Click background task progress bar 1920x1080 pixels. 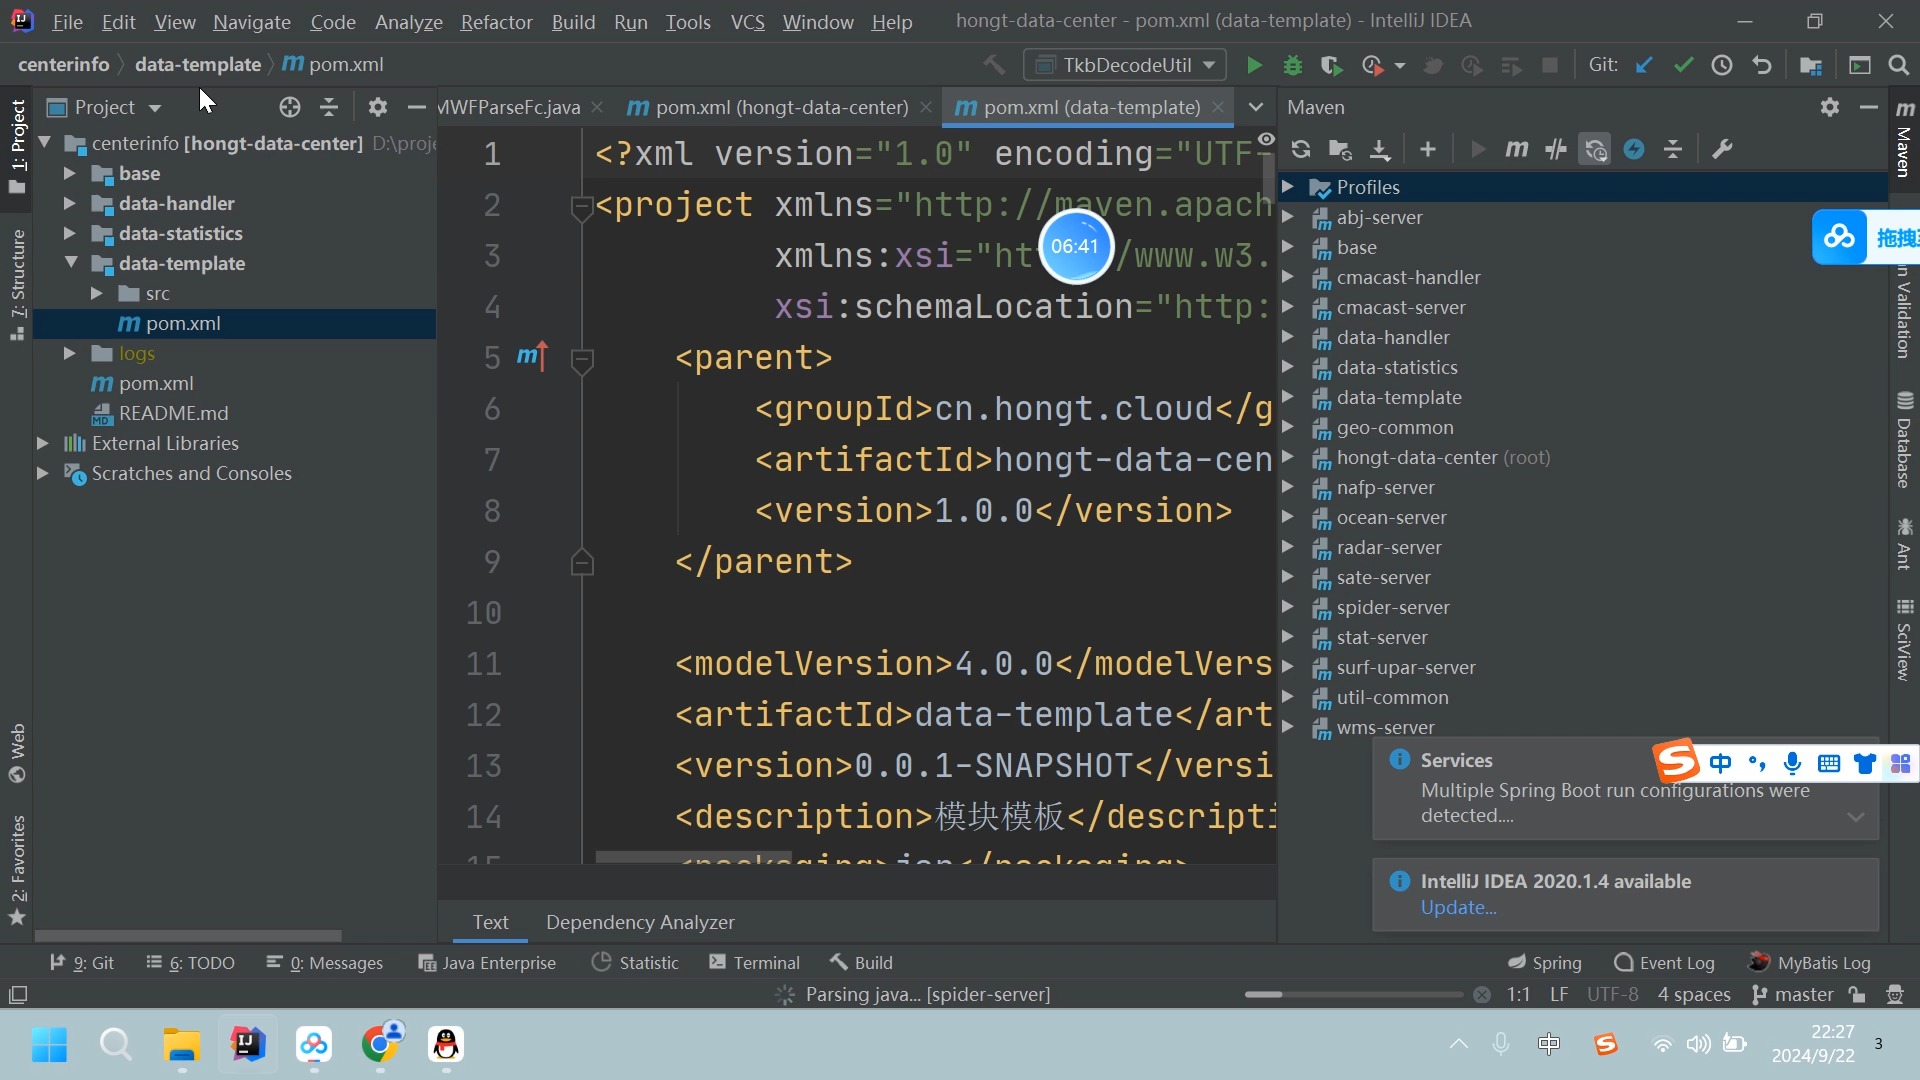click(1353, 995)
